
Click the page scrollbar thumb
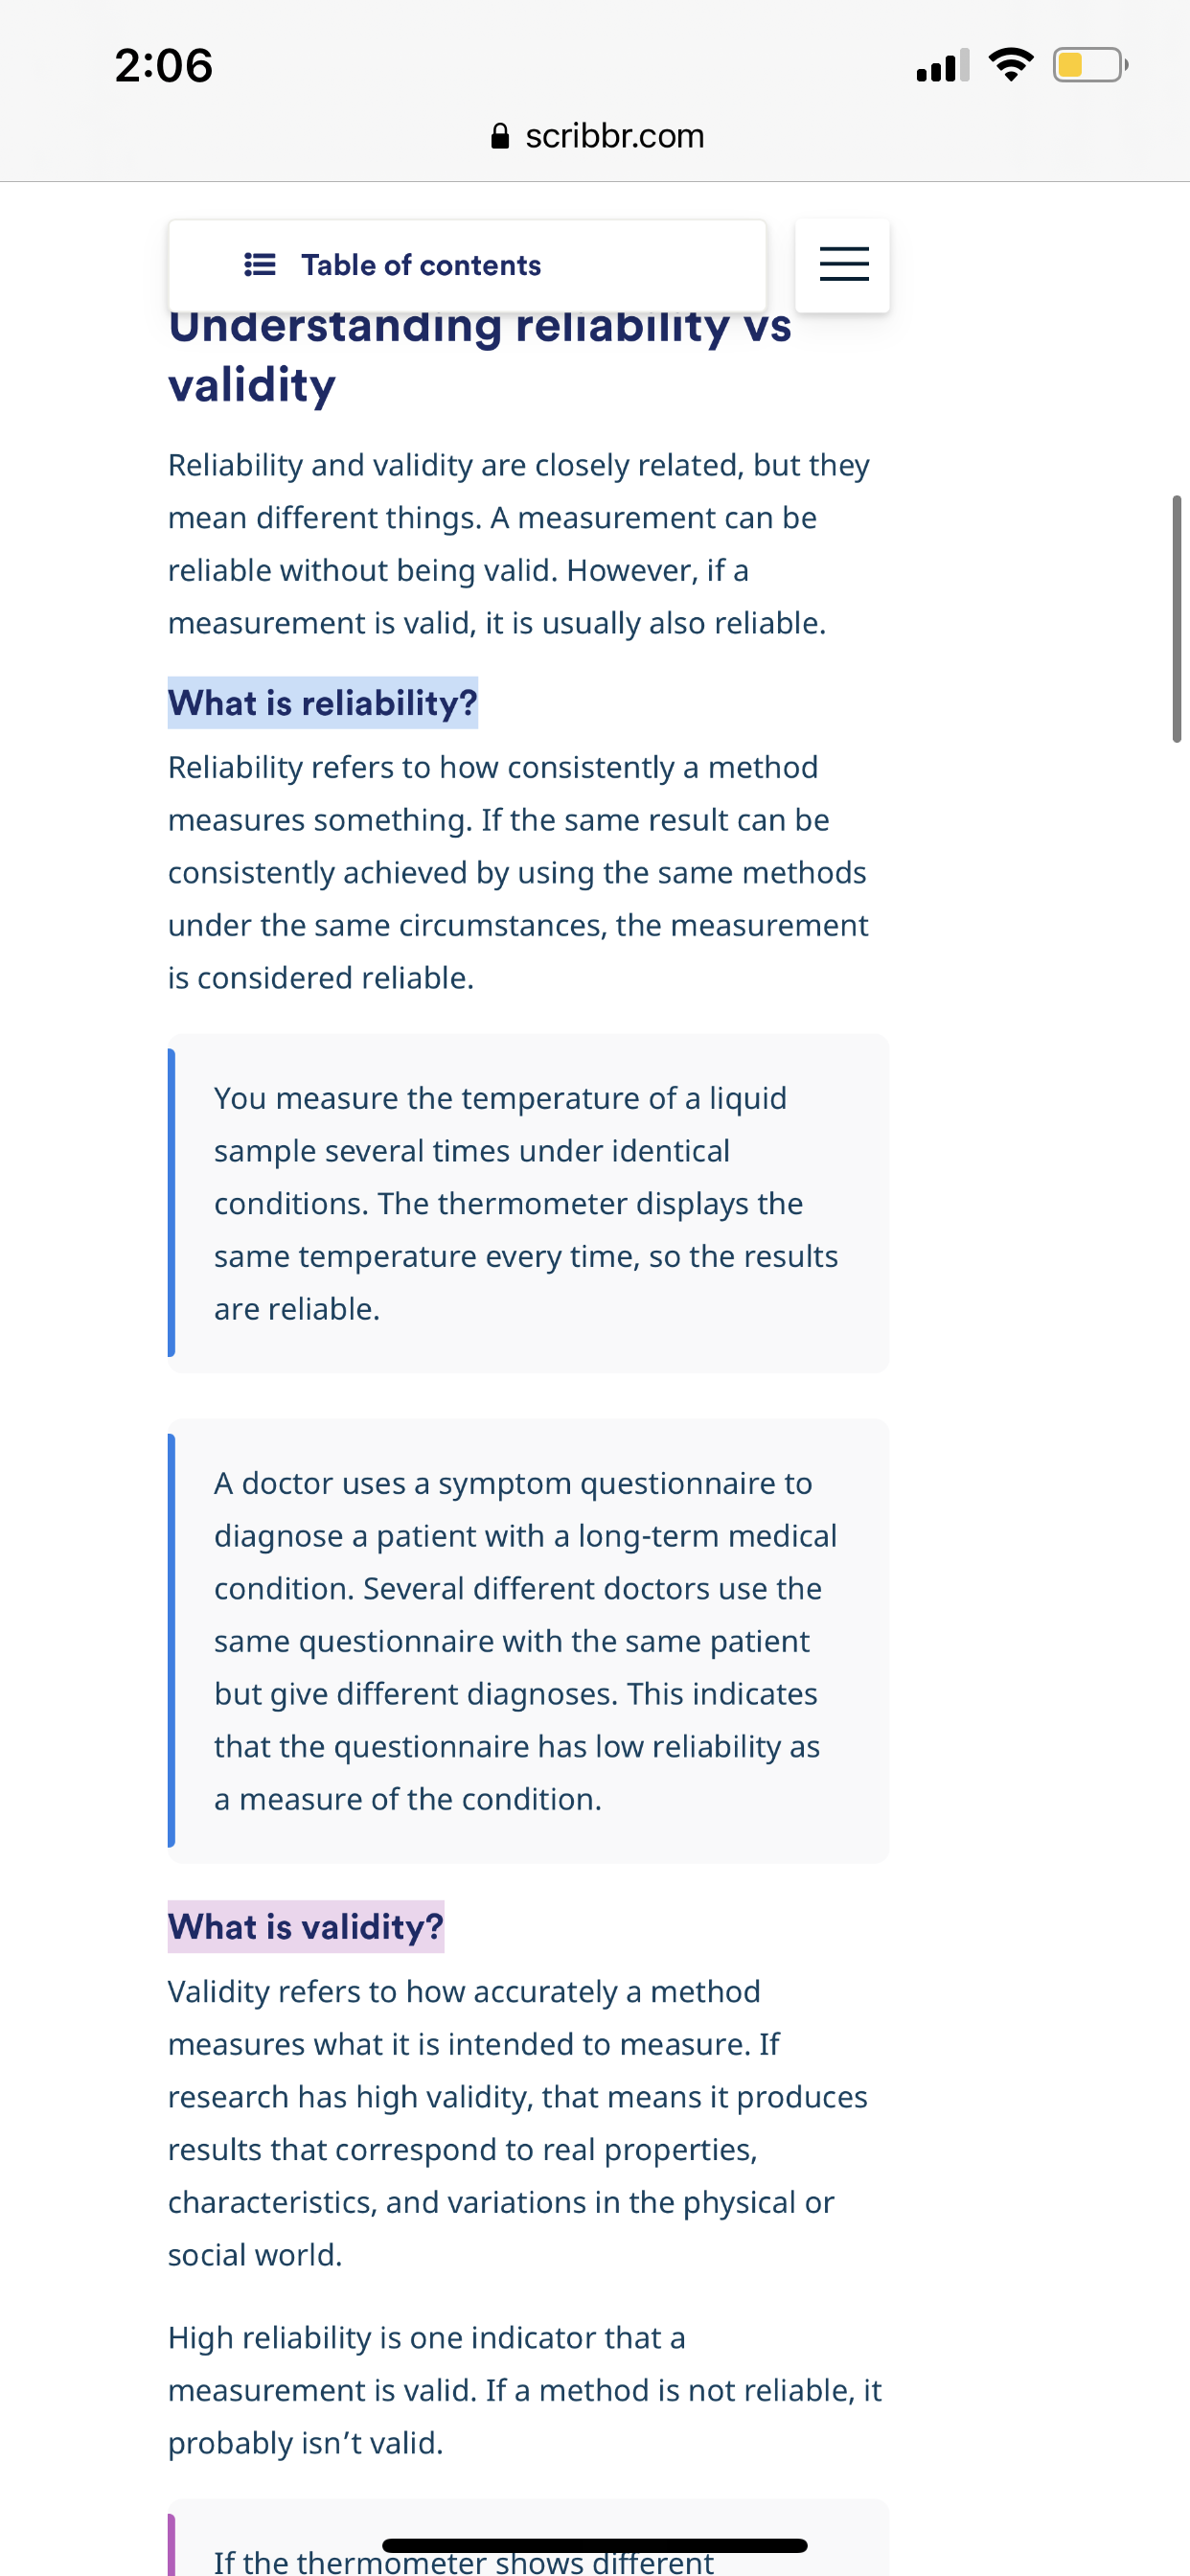click(1177, 619)
